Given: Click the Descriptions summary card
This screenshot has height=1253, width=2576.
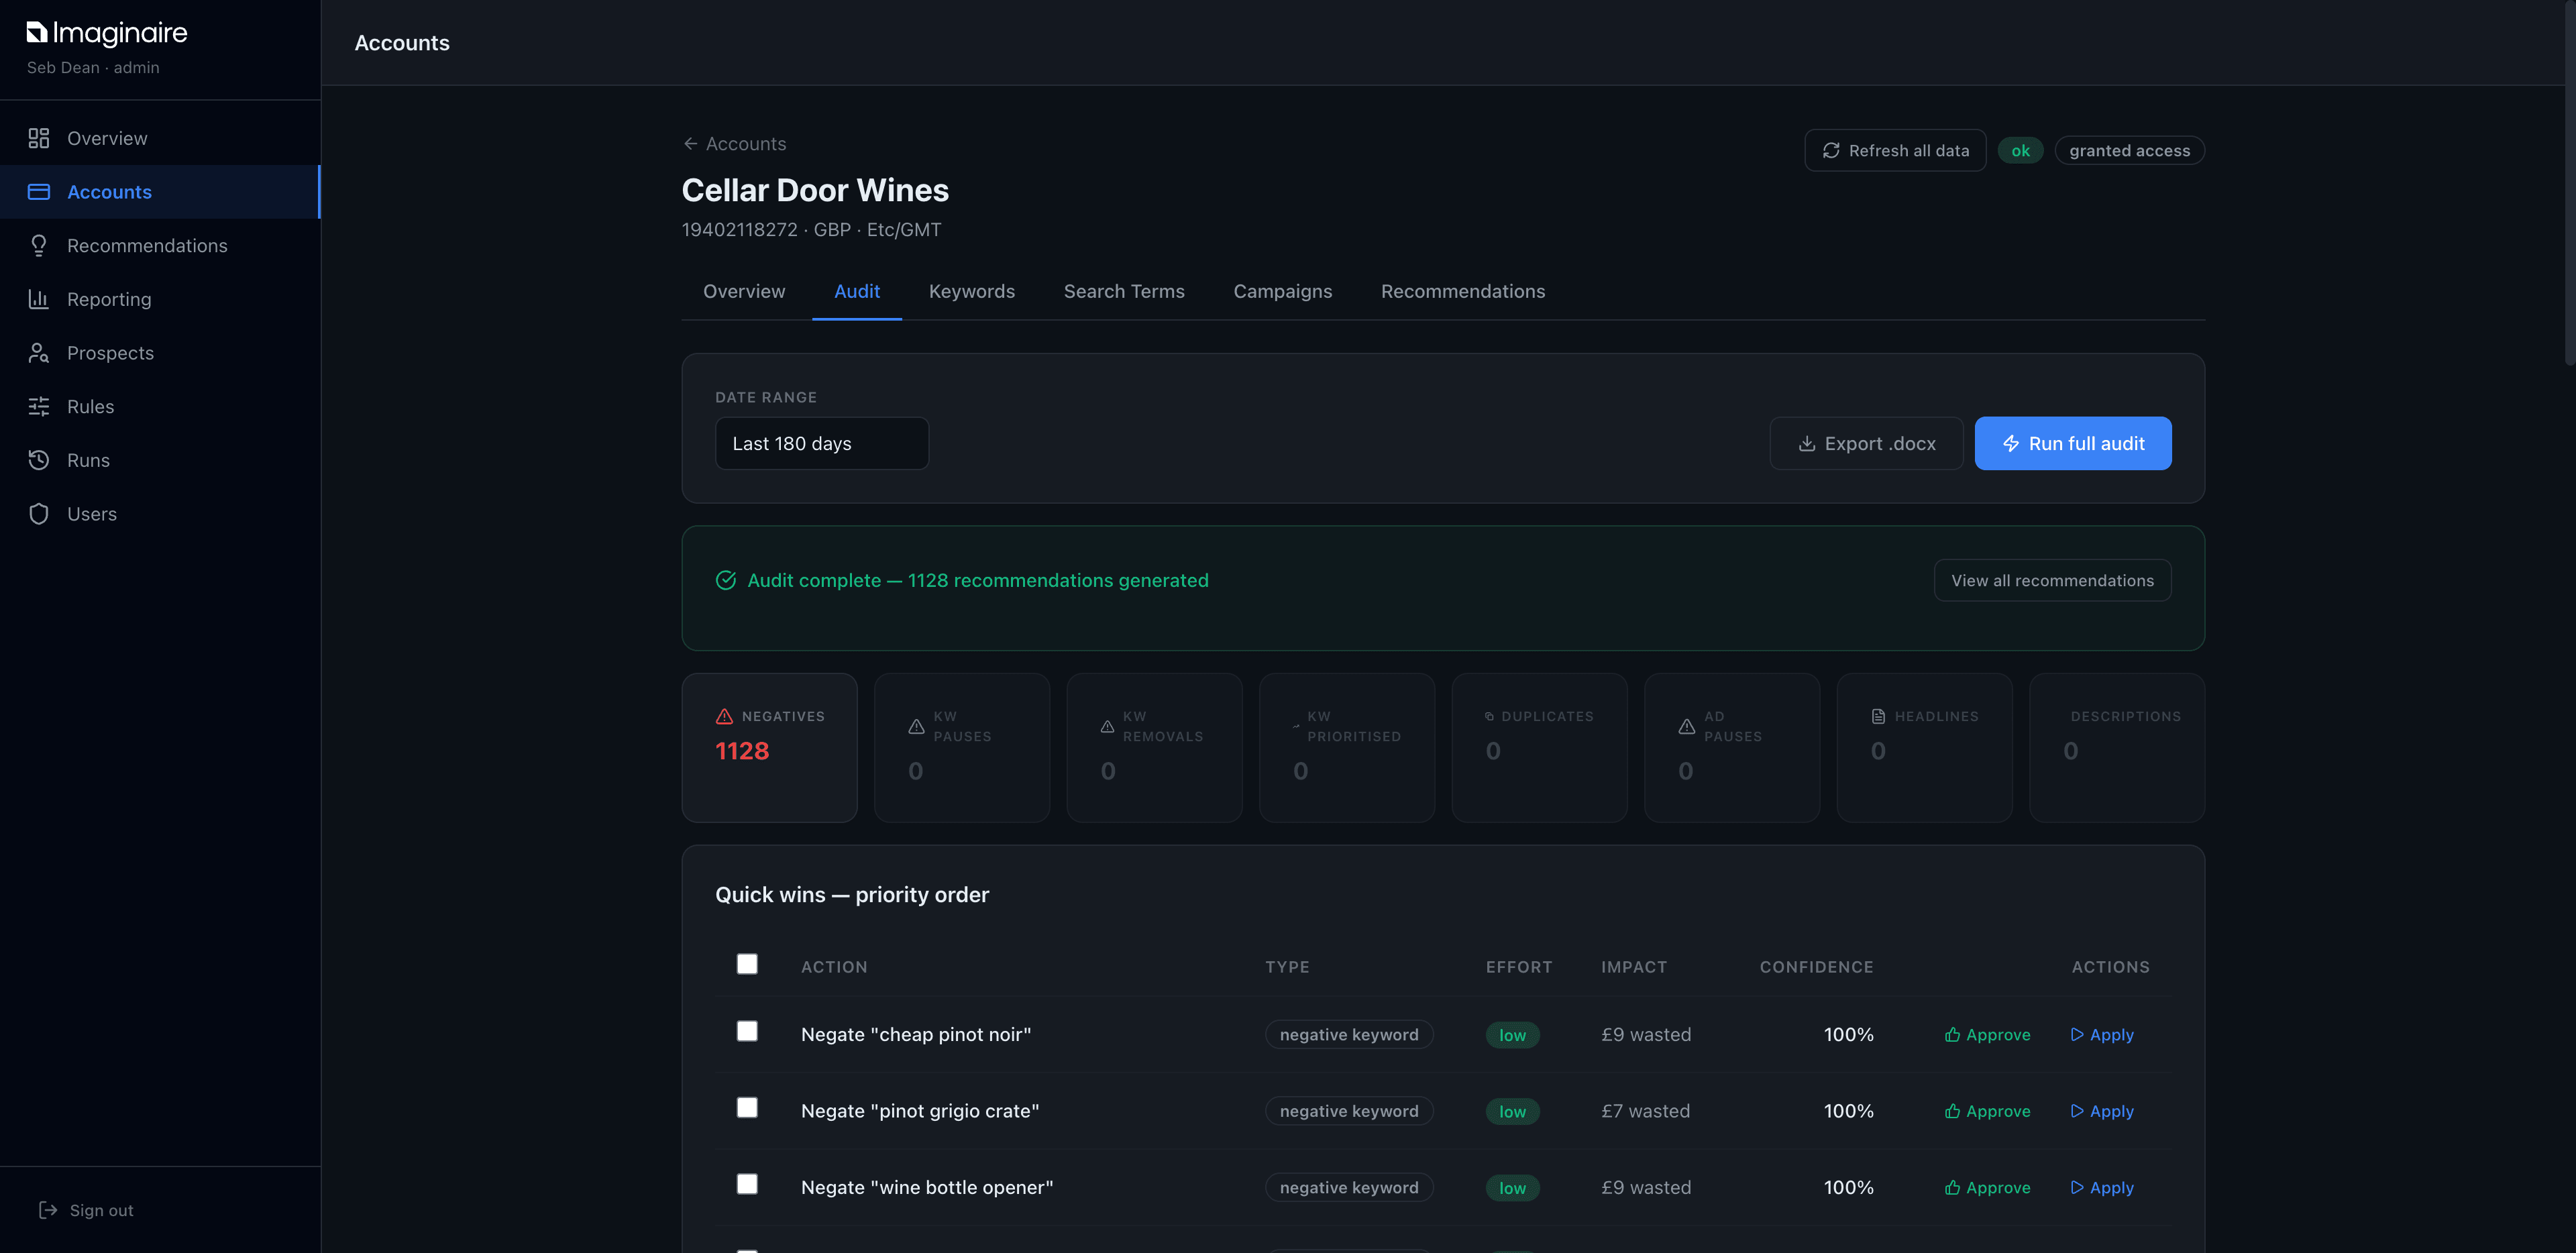Looking at the screenshot, I should tap(2117, 748).
